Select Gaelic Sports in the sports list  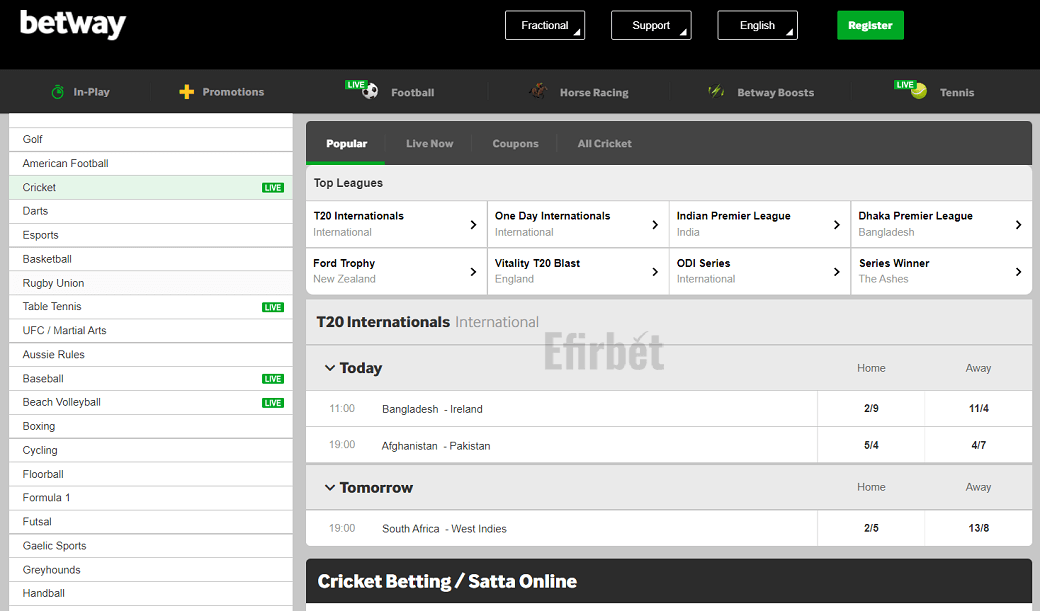tap(151, 545)
